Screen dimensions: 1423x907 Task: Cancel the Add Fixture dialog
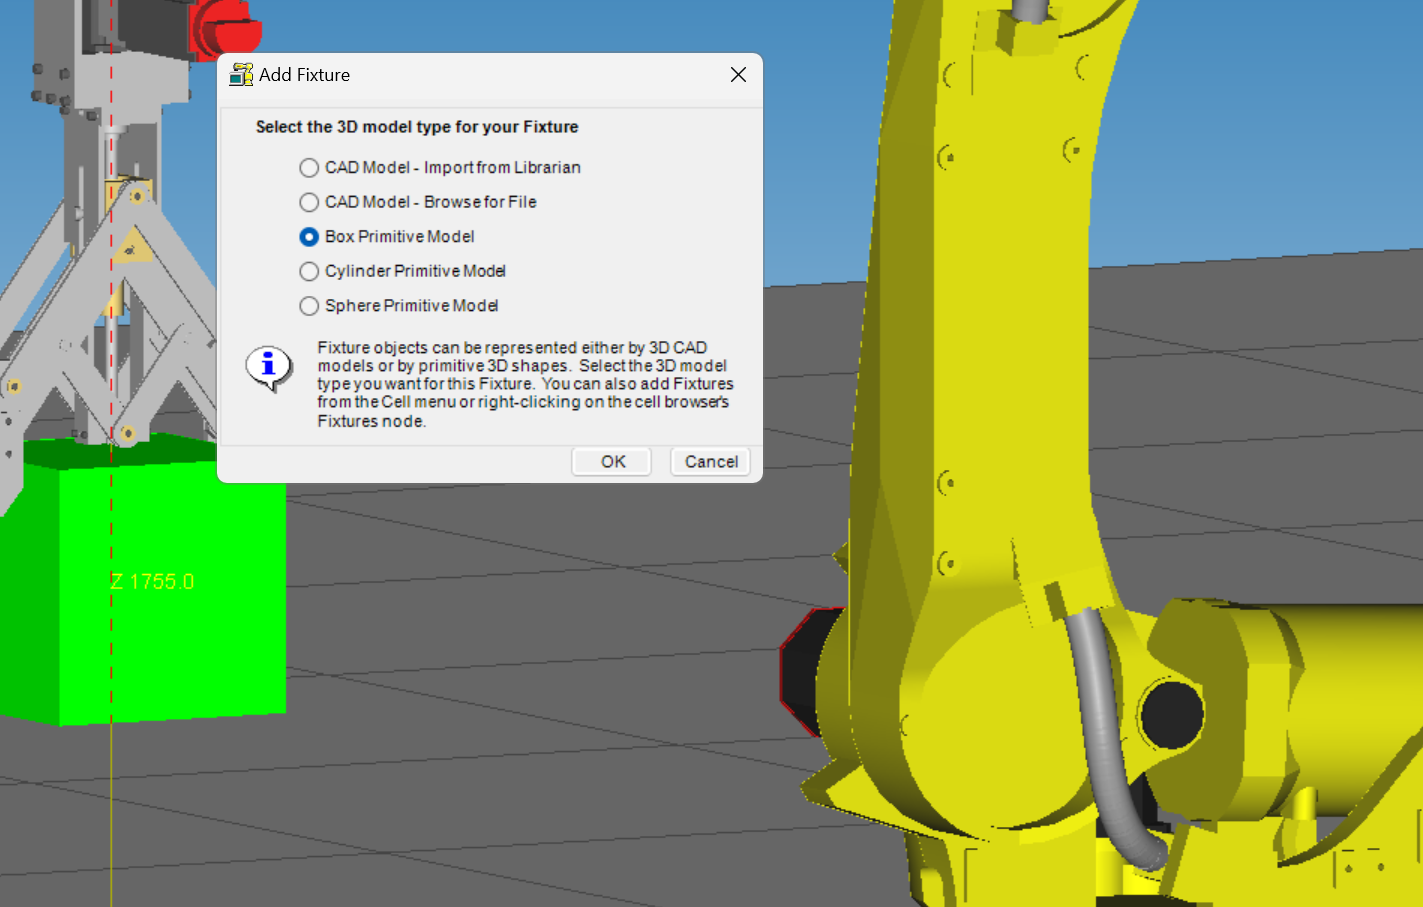pyautogui.click(x=710, y=461)
